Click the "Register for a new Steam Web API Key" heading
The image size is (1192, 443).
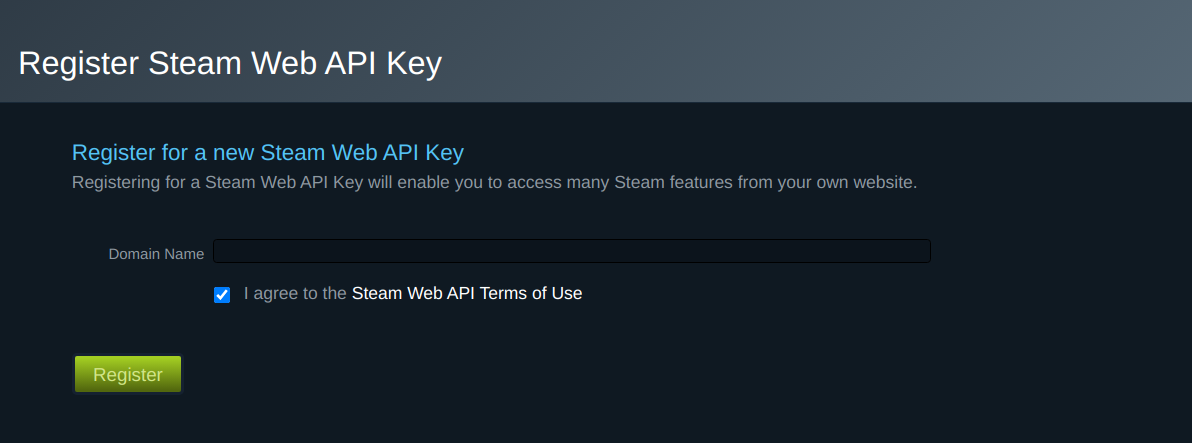click(x=268, y=153)
